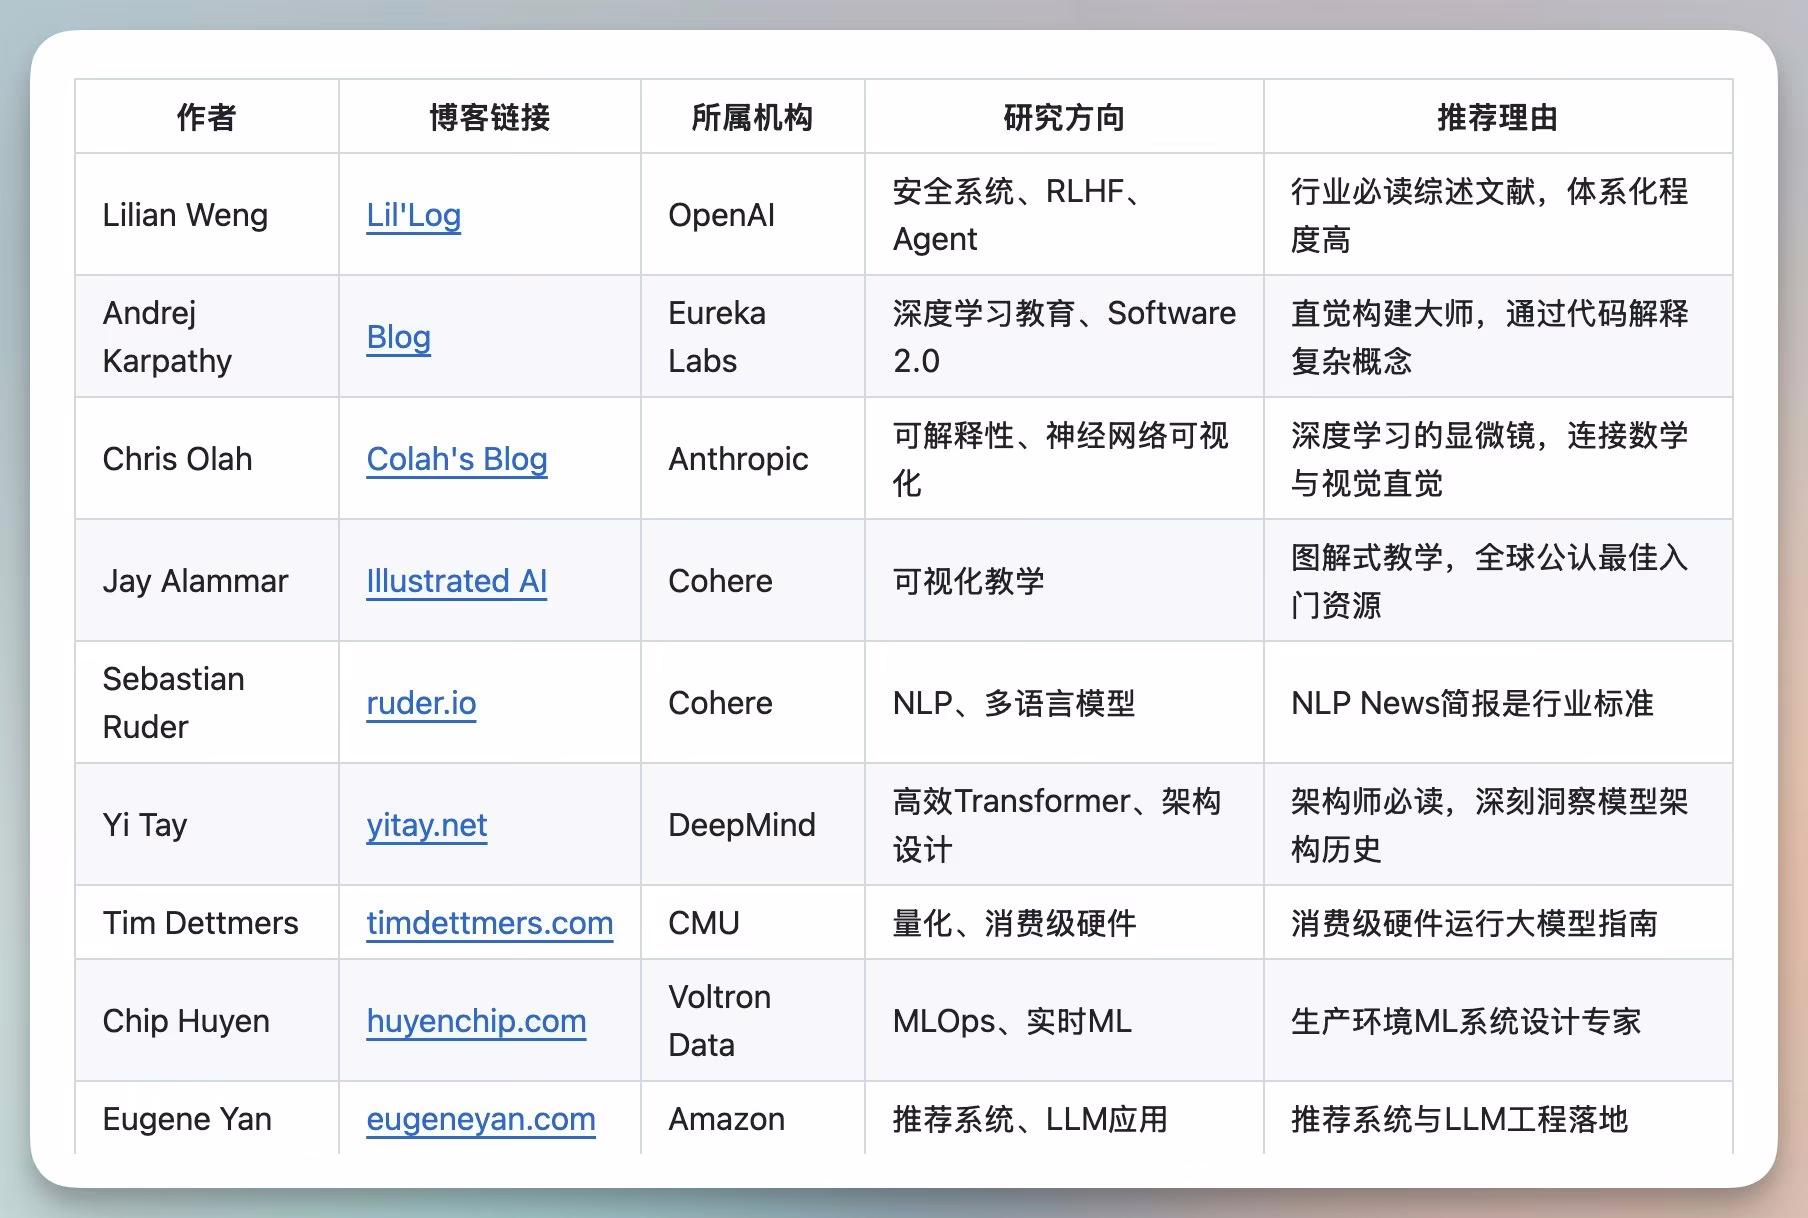
Task: Open the ruder.io link
Action: pos(420,703)
